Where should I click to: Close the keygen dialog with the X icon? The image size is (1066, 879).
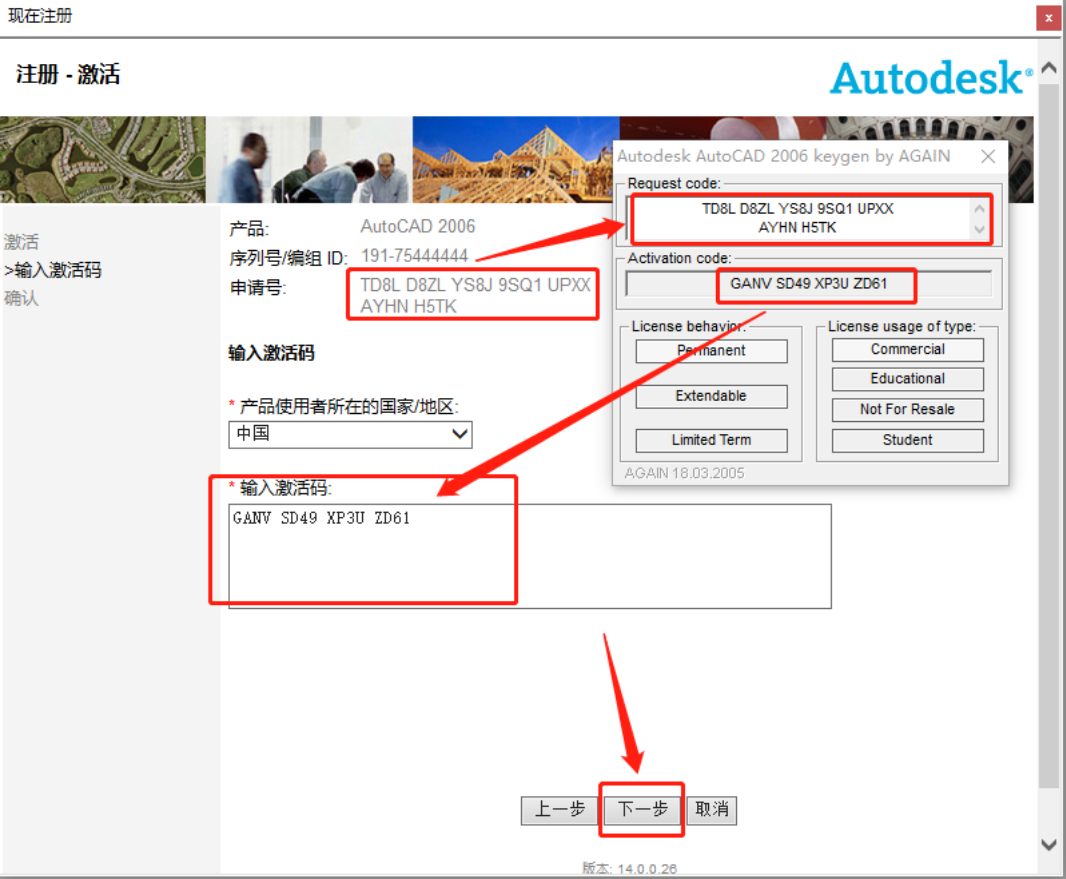(x=987, y=156)
